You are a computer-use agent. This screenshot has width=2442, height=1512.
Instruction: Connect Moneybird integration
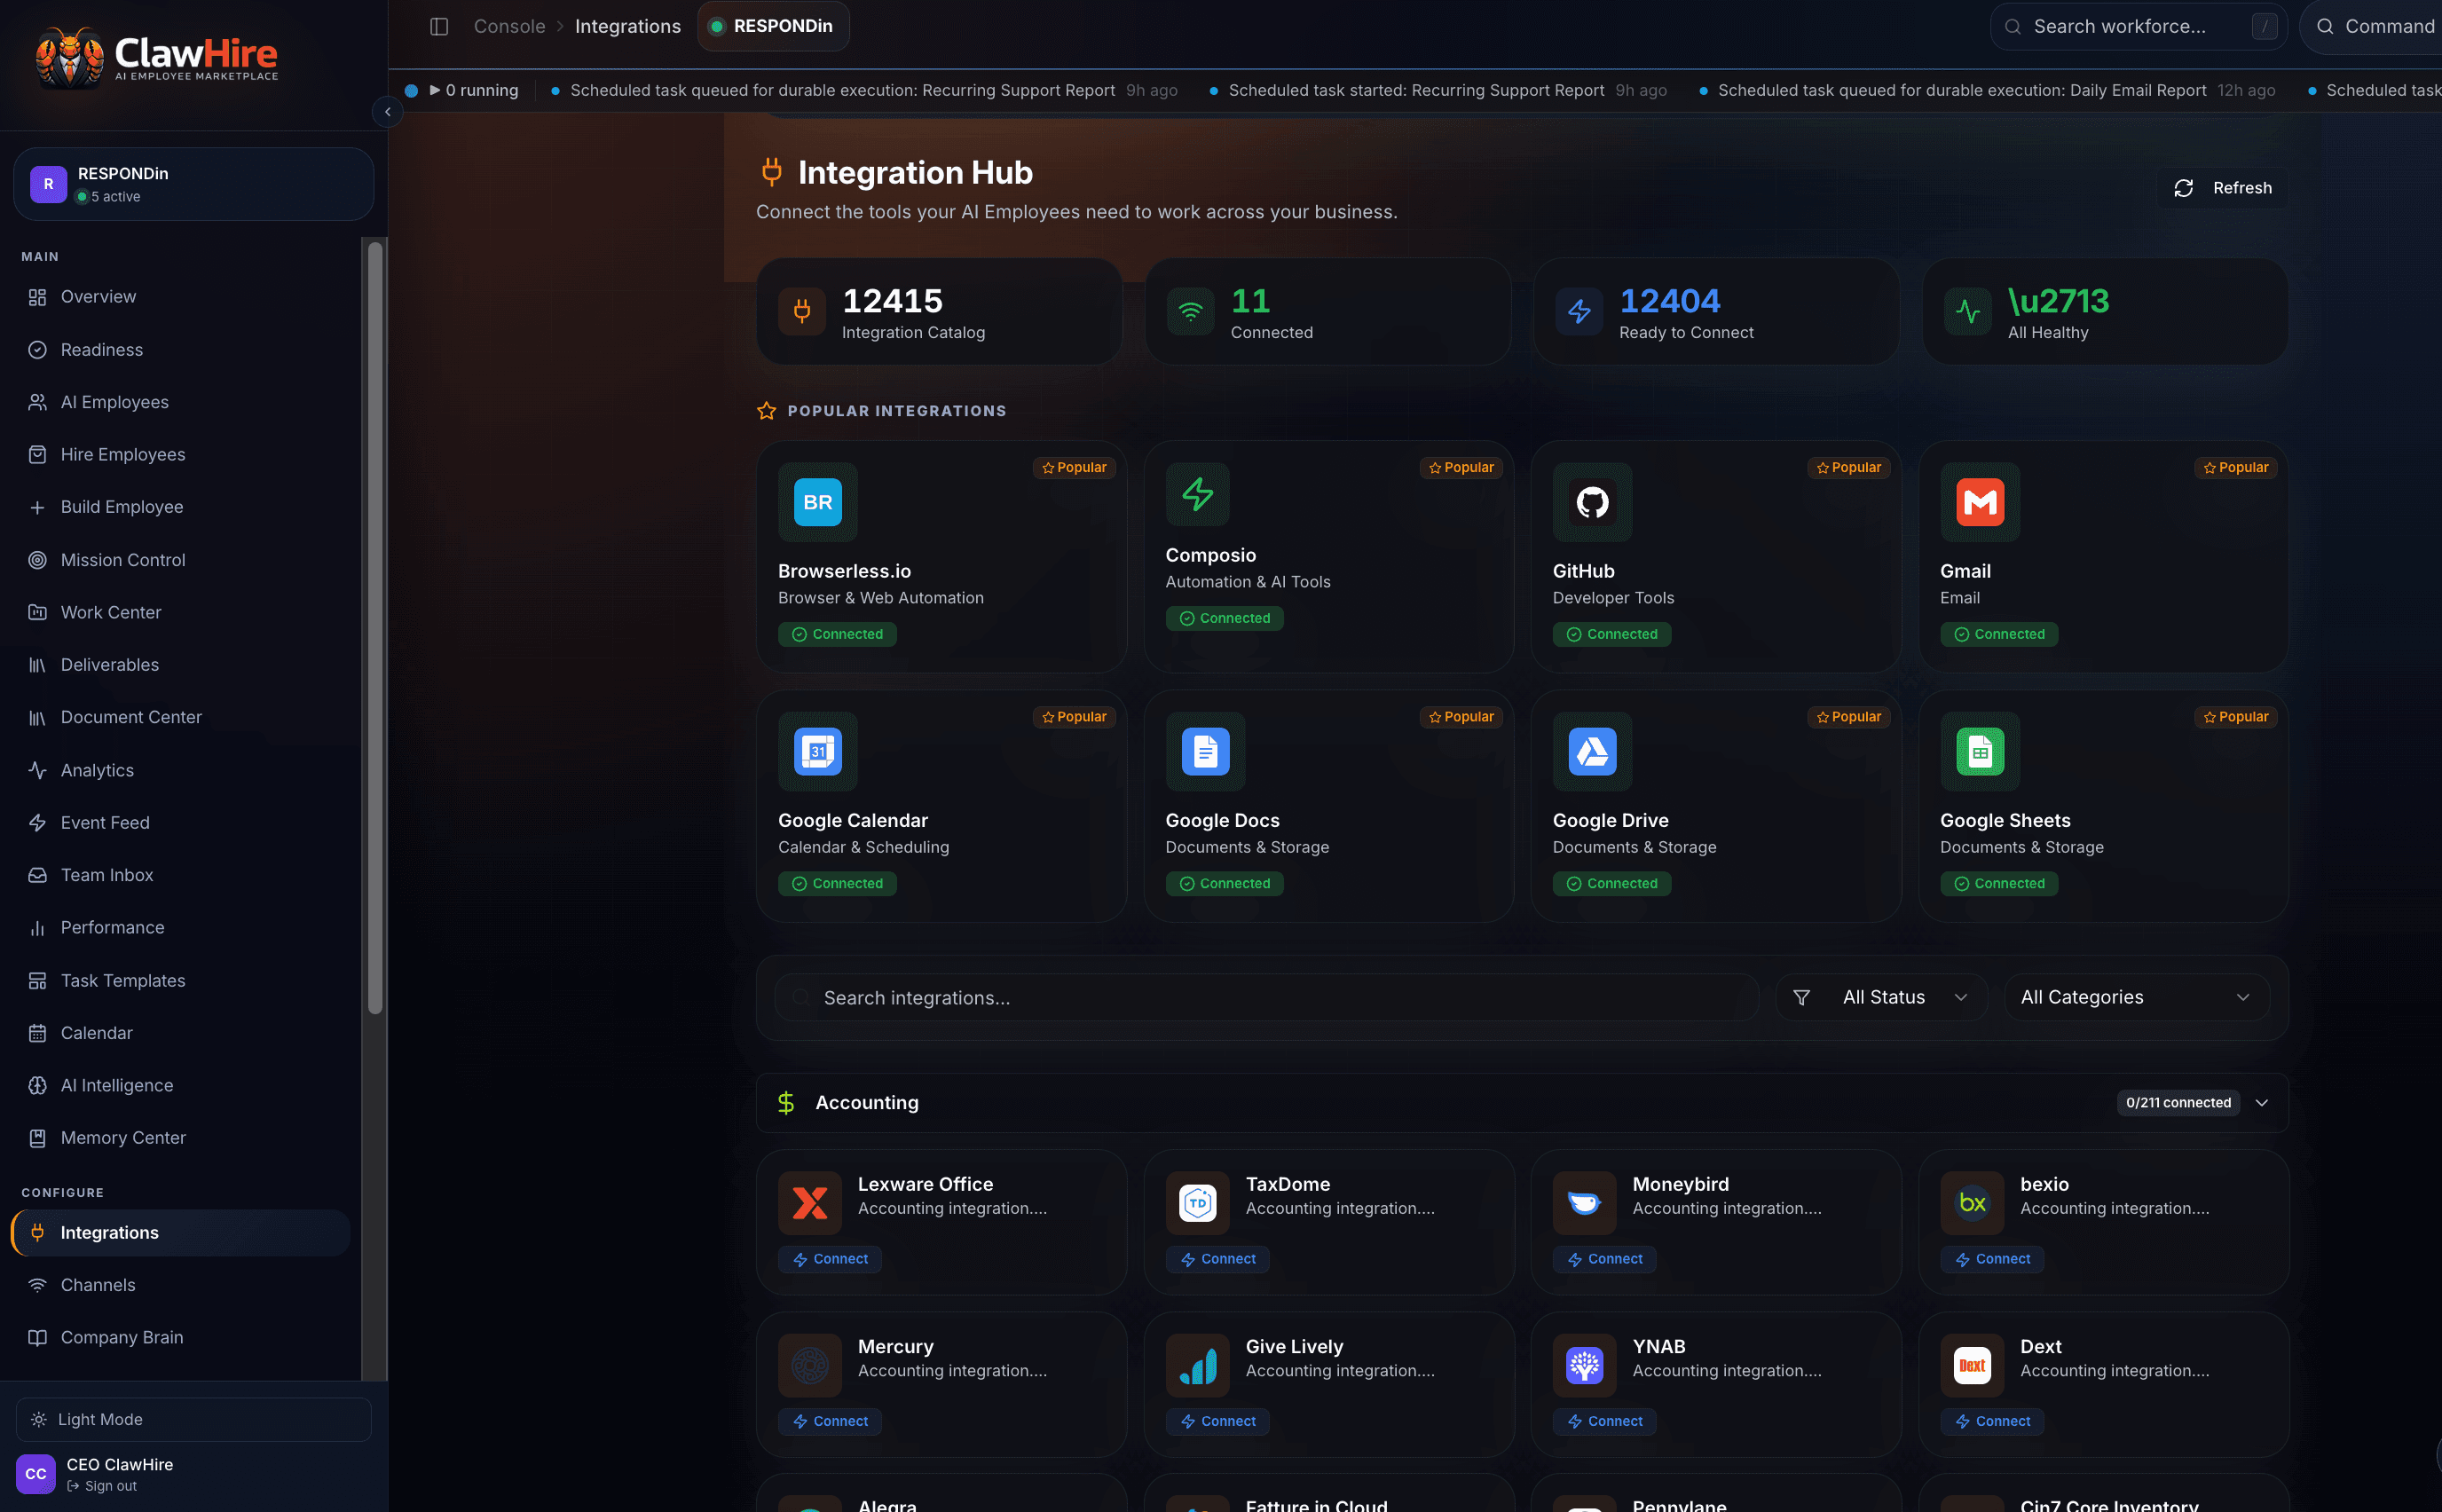click(x=1604, y=1259)
